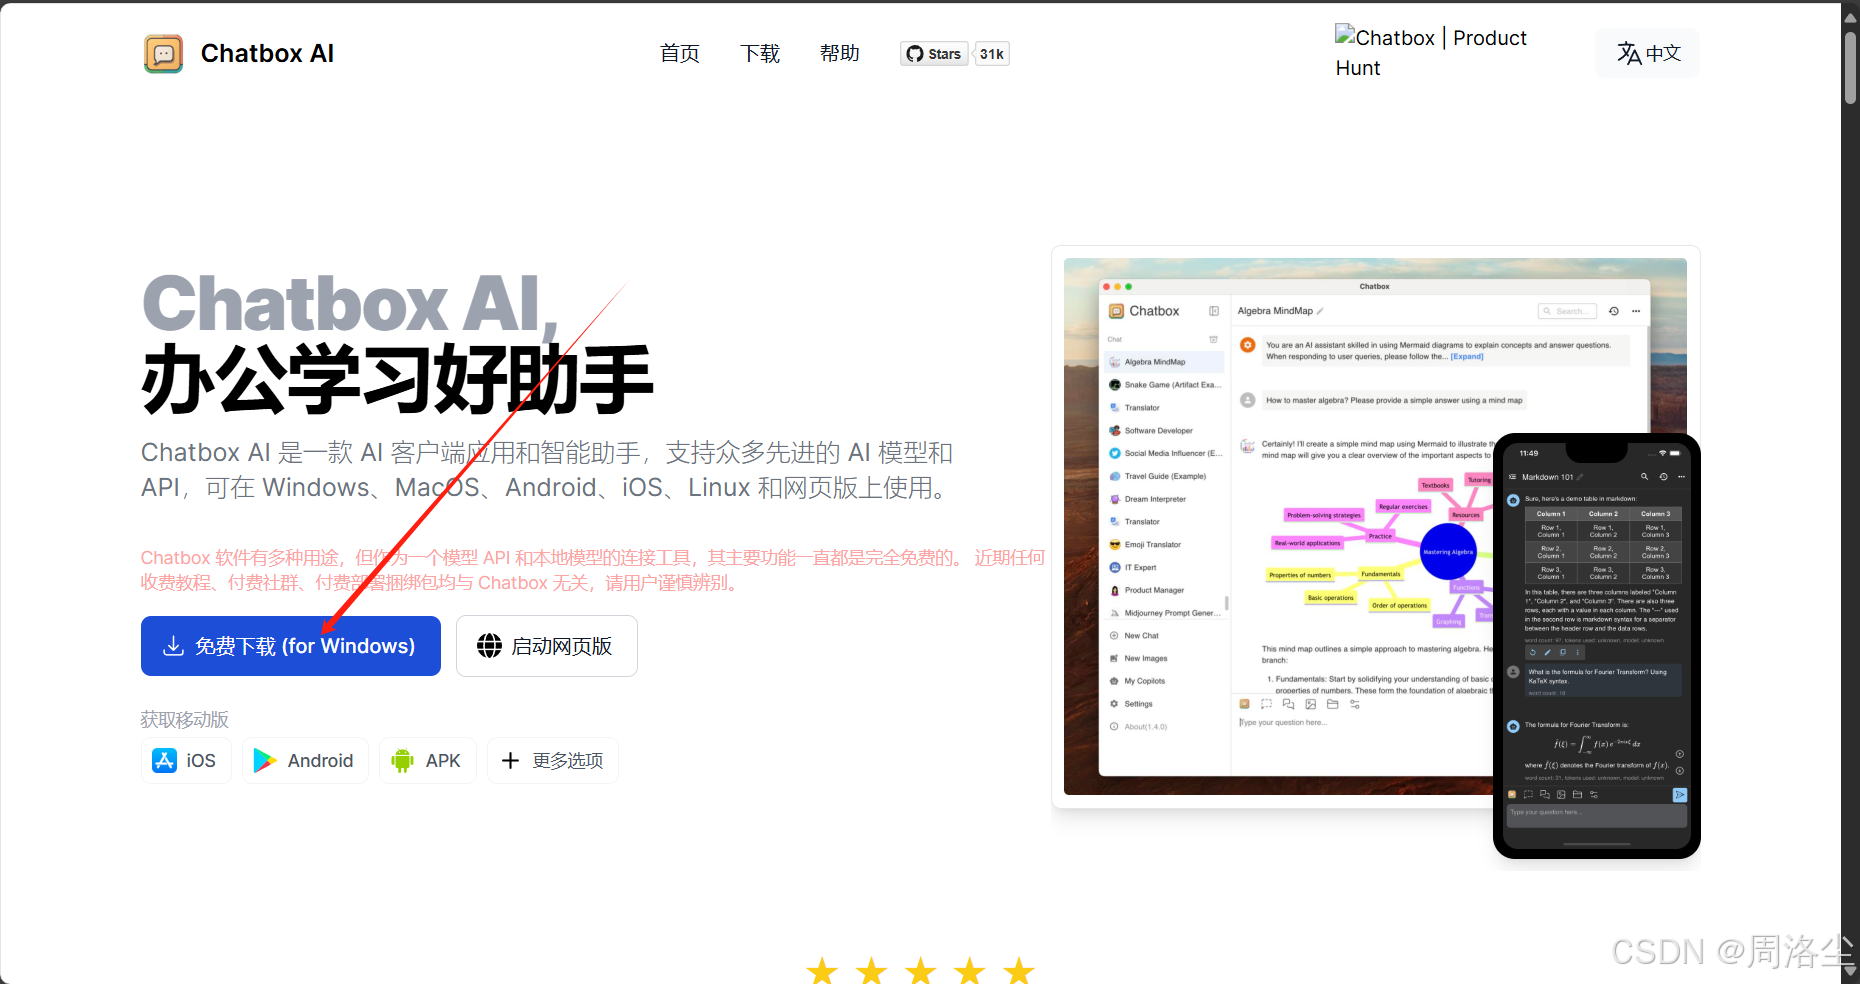Image resolution: width=1860 pixels, height=984 pixels.
Task: Click the translate icon beside 中文
Action: pos(1630,53)
